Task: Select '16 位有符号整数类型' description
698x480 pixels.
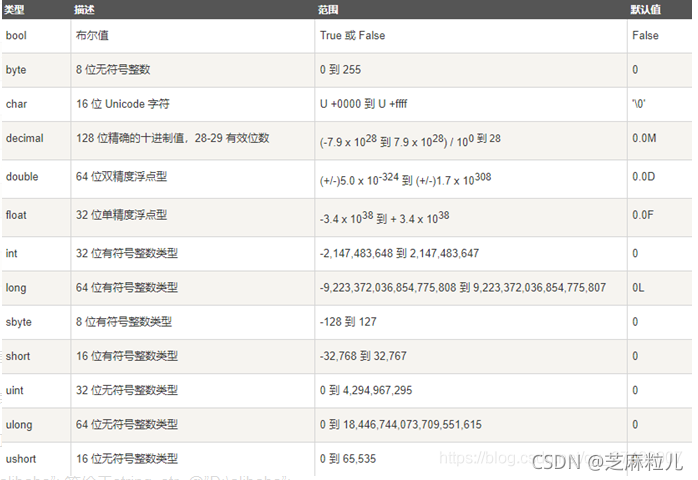Action: (x=127, y=356)
